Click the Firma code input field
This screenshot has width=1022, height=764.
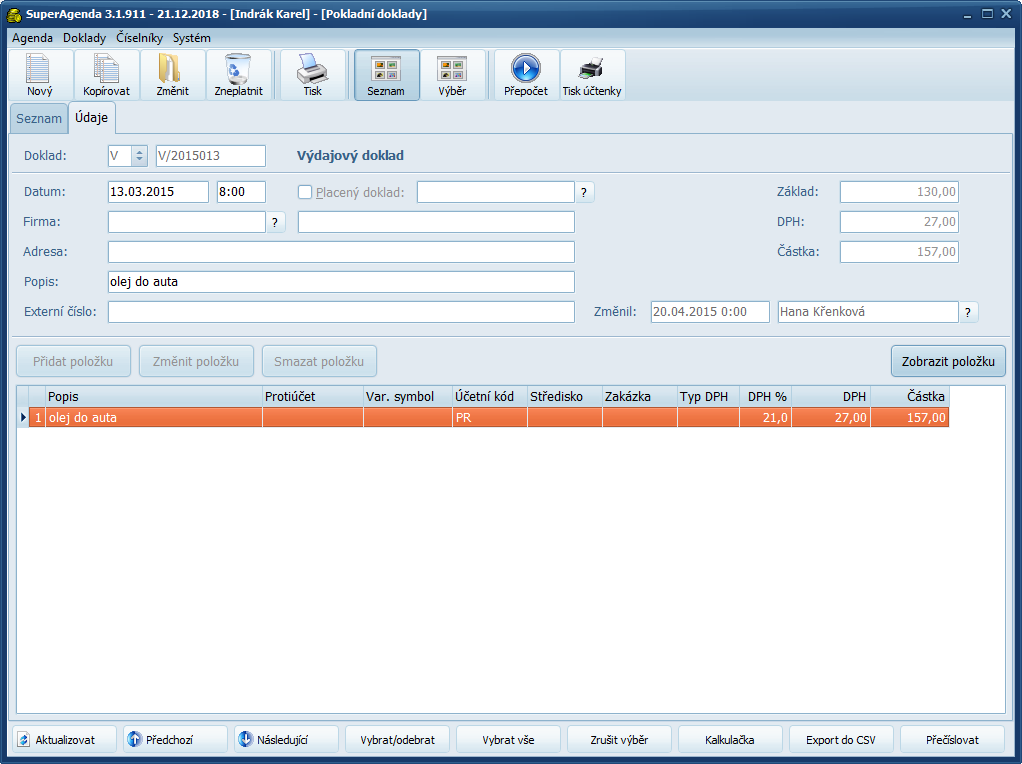tap(187, 222)
